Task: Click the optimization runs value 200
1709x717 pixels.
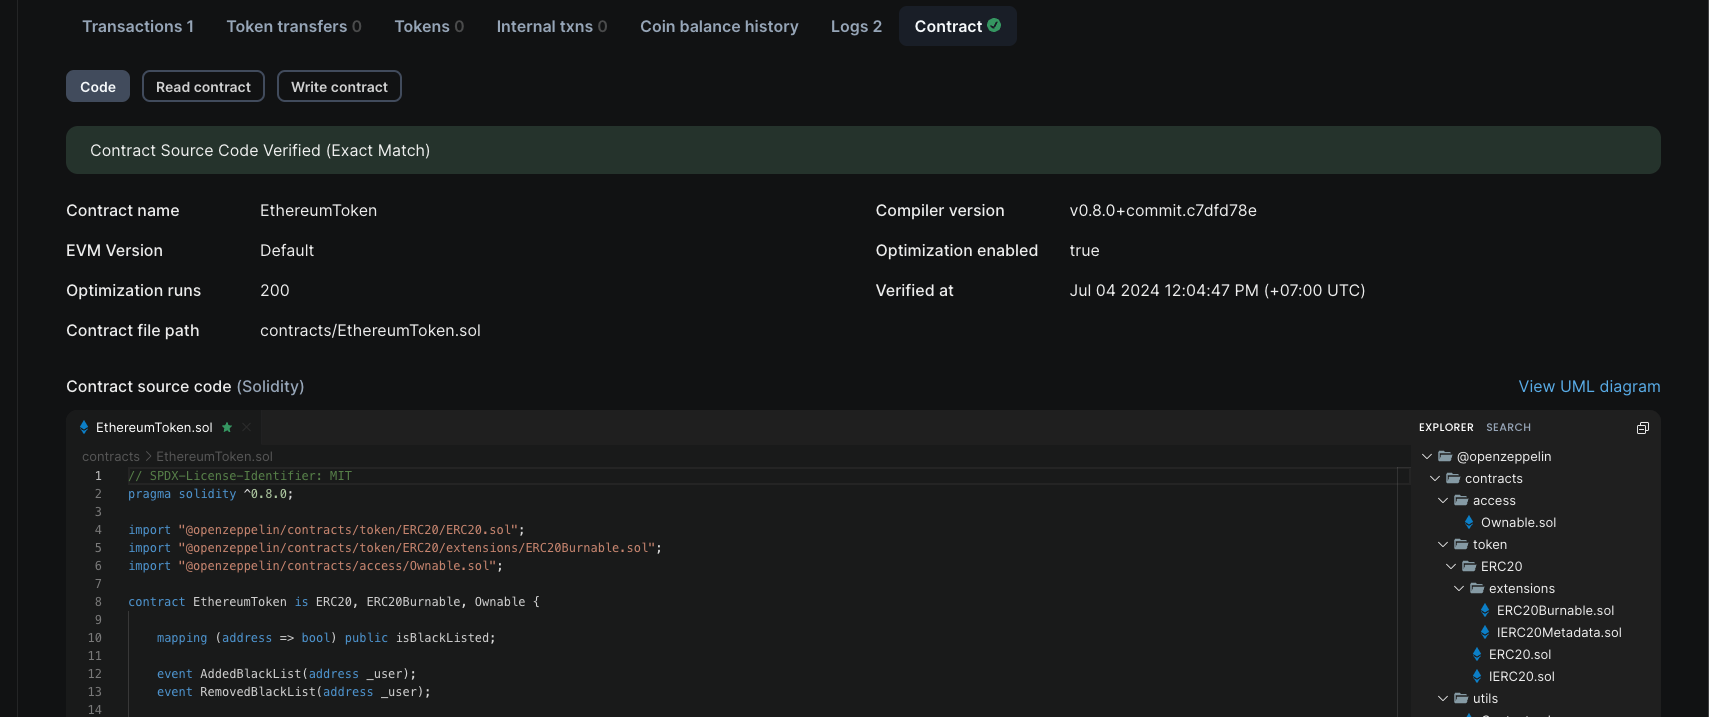Action: (x=274, y=290)
